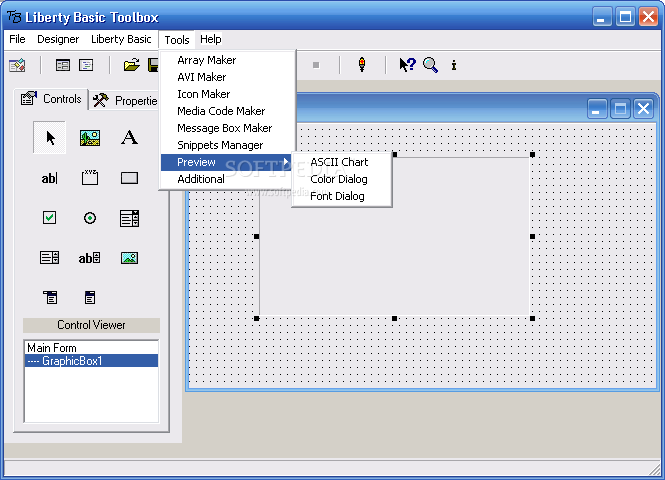
Task: Click the top-right handle of the GraphicBox
Action: [x=532, y=155]
